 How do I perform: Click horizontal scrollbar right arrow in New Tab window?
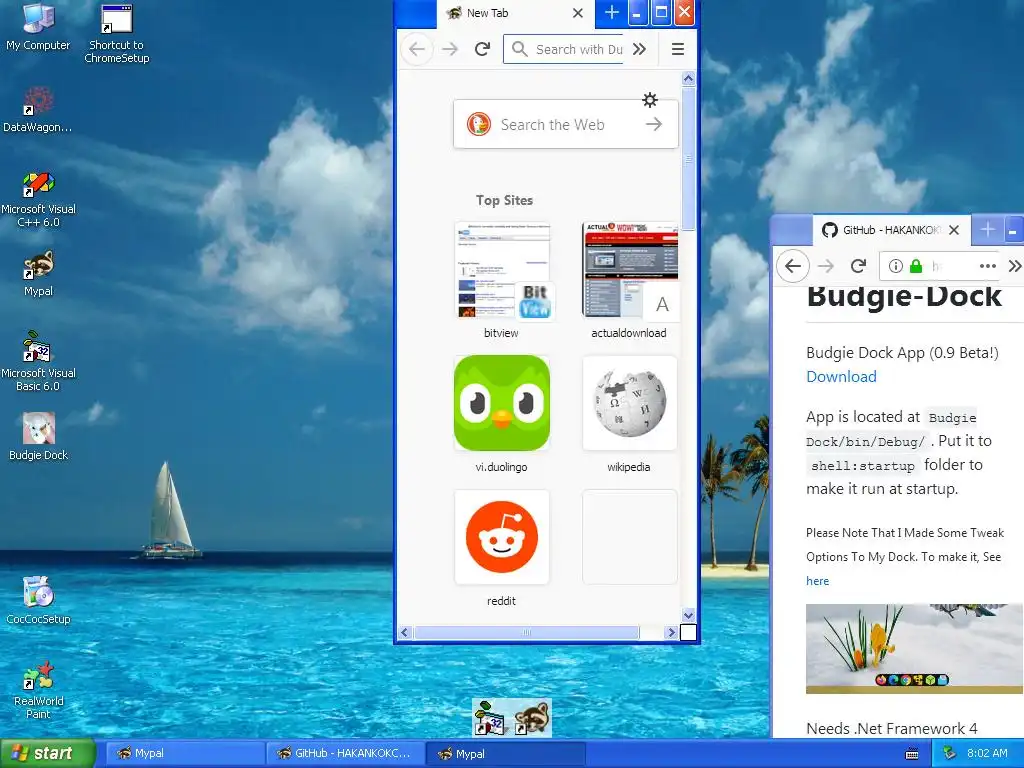(x=671, y=632)
